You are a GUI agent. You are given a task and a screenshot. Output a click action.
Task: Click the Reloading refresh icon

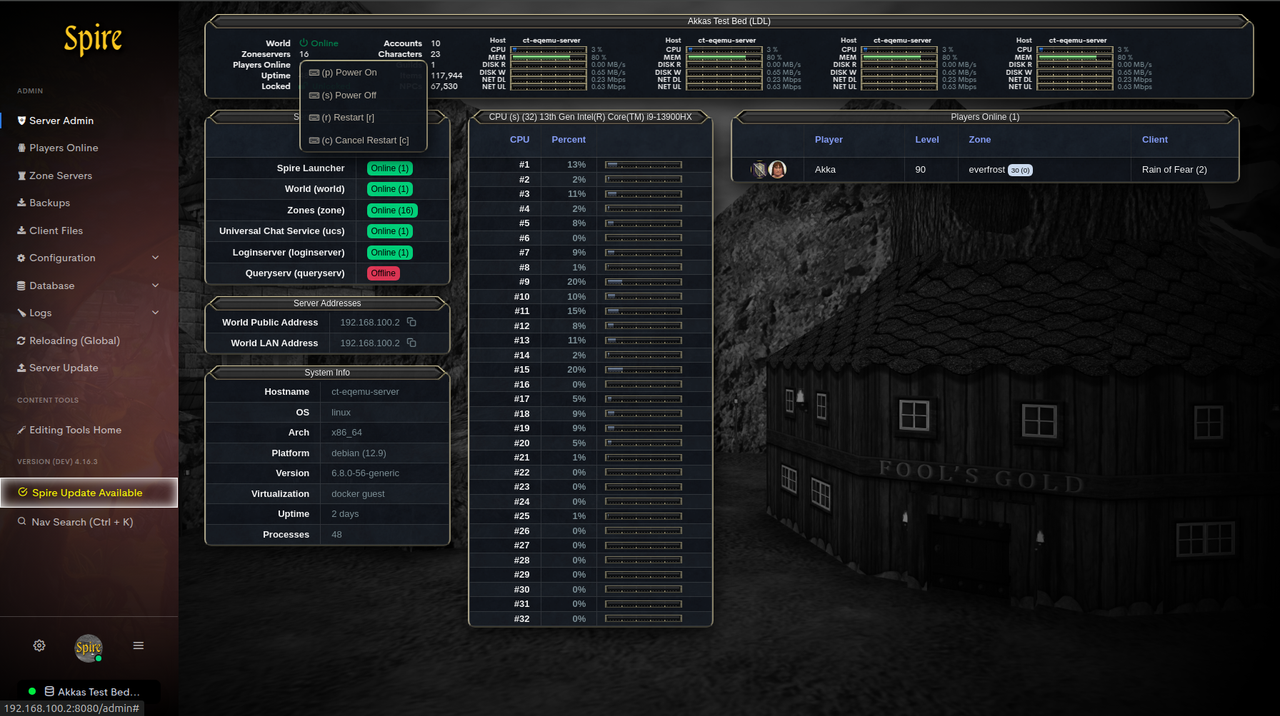tap(22, 341)
